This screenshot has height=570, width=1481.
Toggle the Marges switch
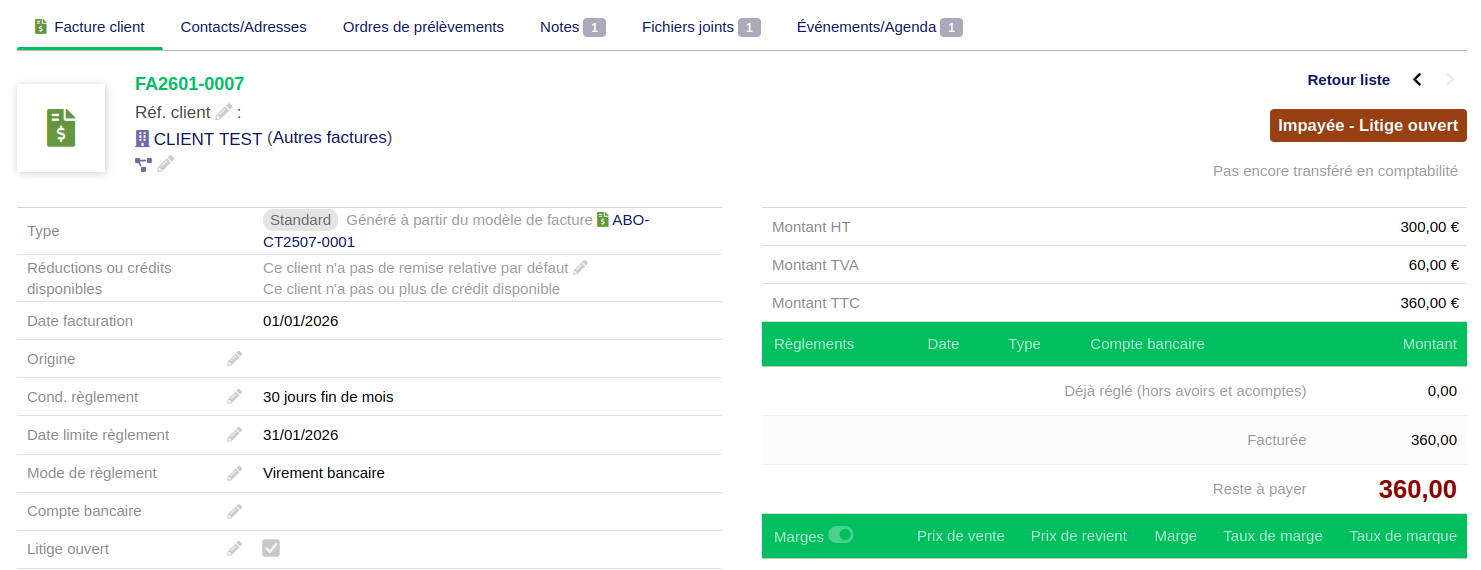point(841,535)
